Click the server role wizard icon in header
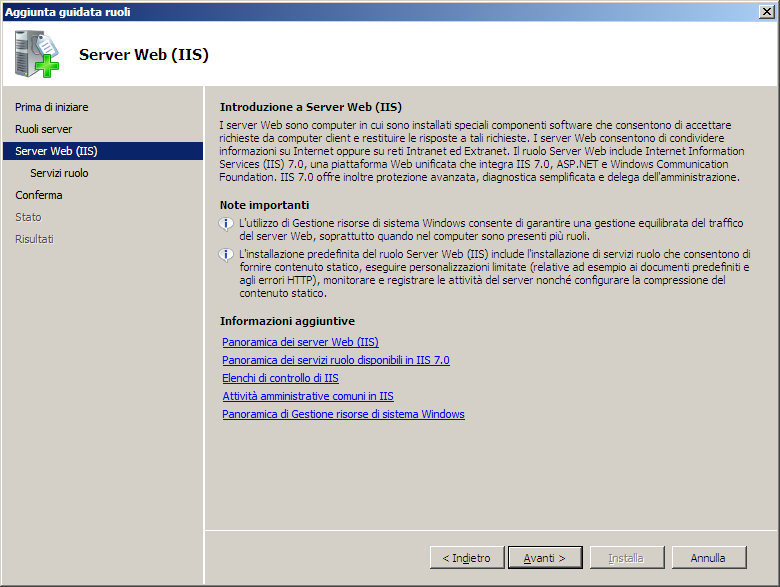 tap(37, 54)
